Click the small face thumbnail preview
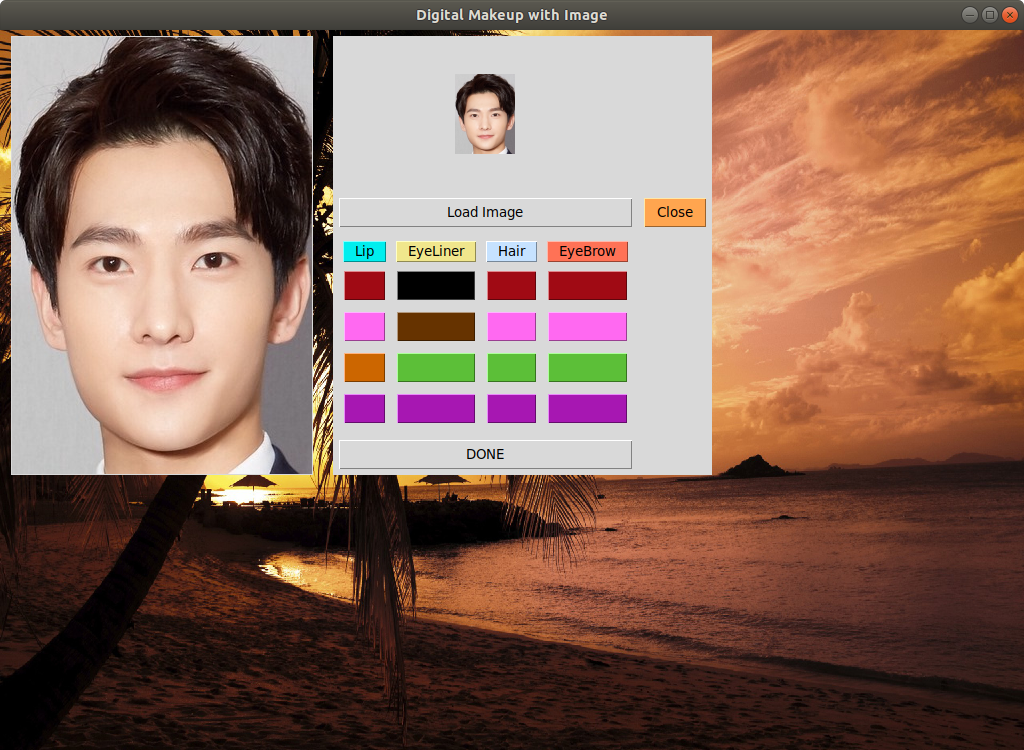1024x750 pixels. pyautogui.click(x=485, y=114)
